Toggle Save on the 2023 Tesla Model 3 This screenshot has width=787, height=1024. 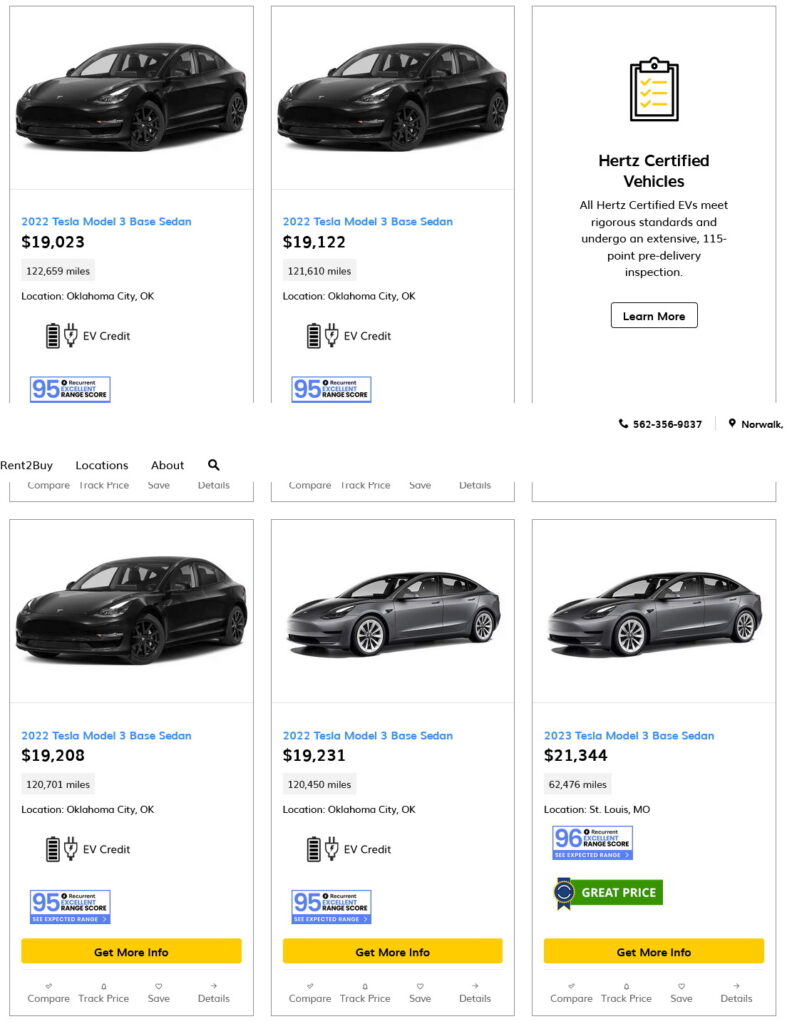click(x=681, y=985)
